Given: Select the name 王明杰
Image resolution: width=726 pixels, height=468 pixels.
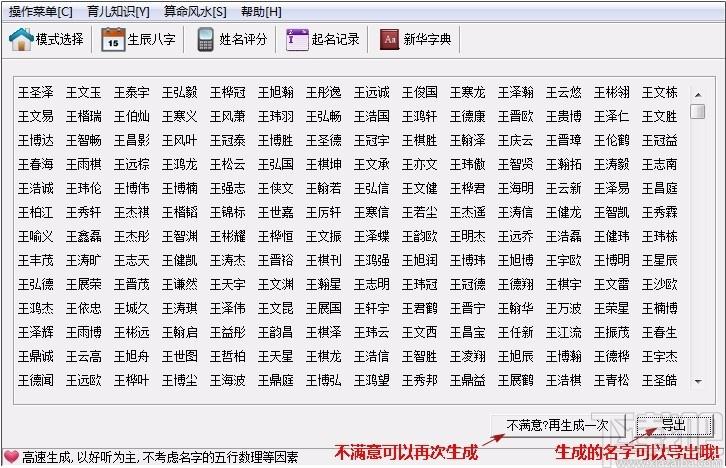Looking at the screenshot, I should pyautogui.click(x=468, y=237).
